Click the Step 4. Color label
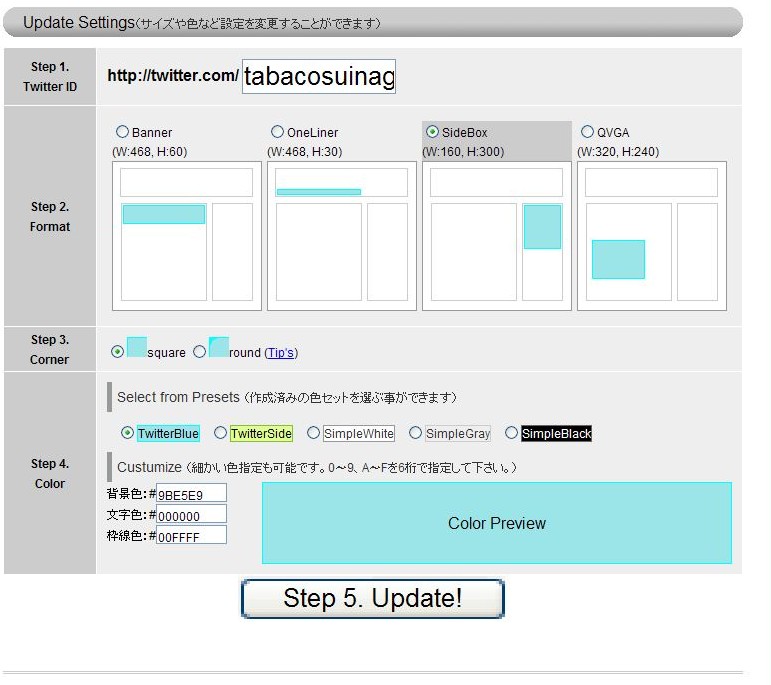Image resolution: width=771 pixels, height=685 pixels. pos(50,474)
